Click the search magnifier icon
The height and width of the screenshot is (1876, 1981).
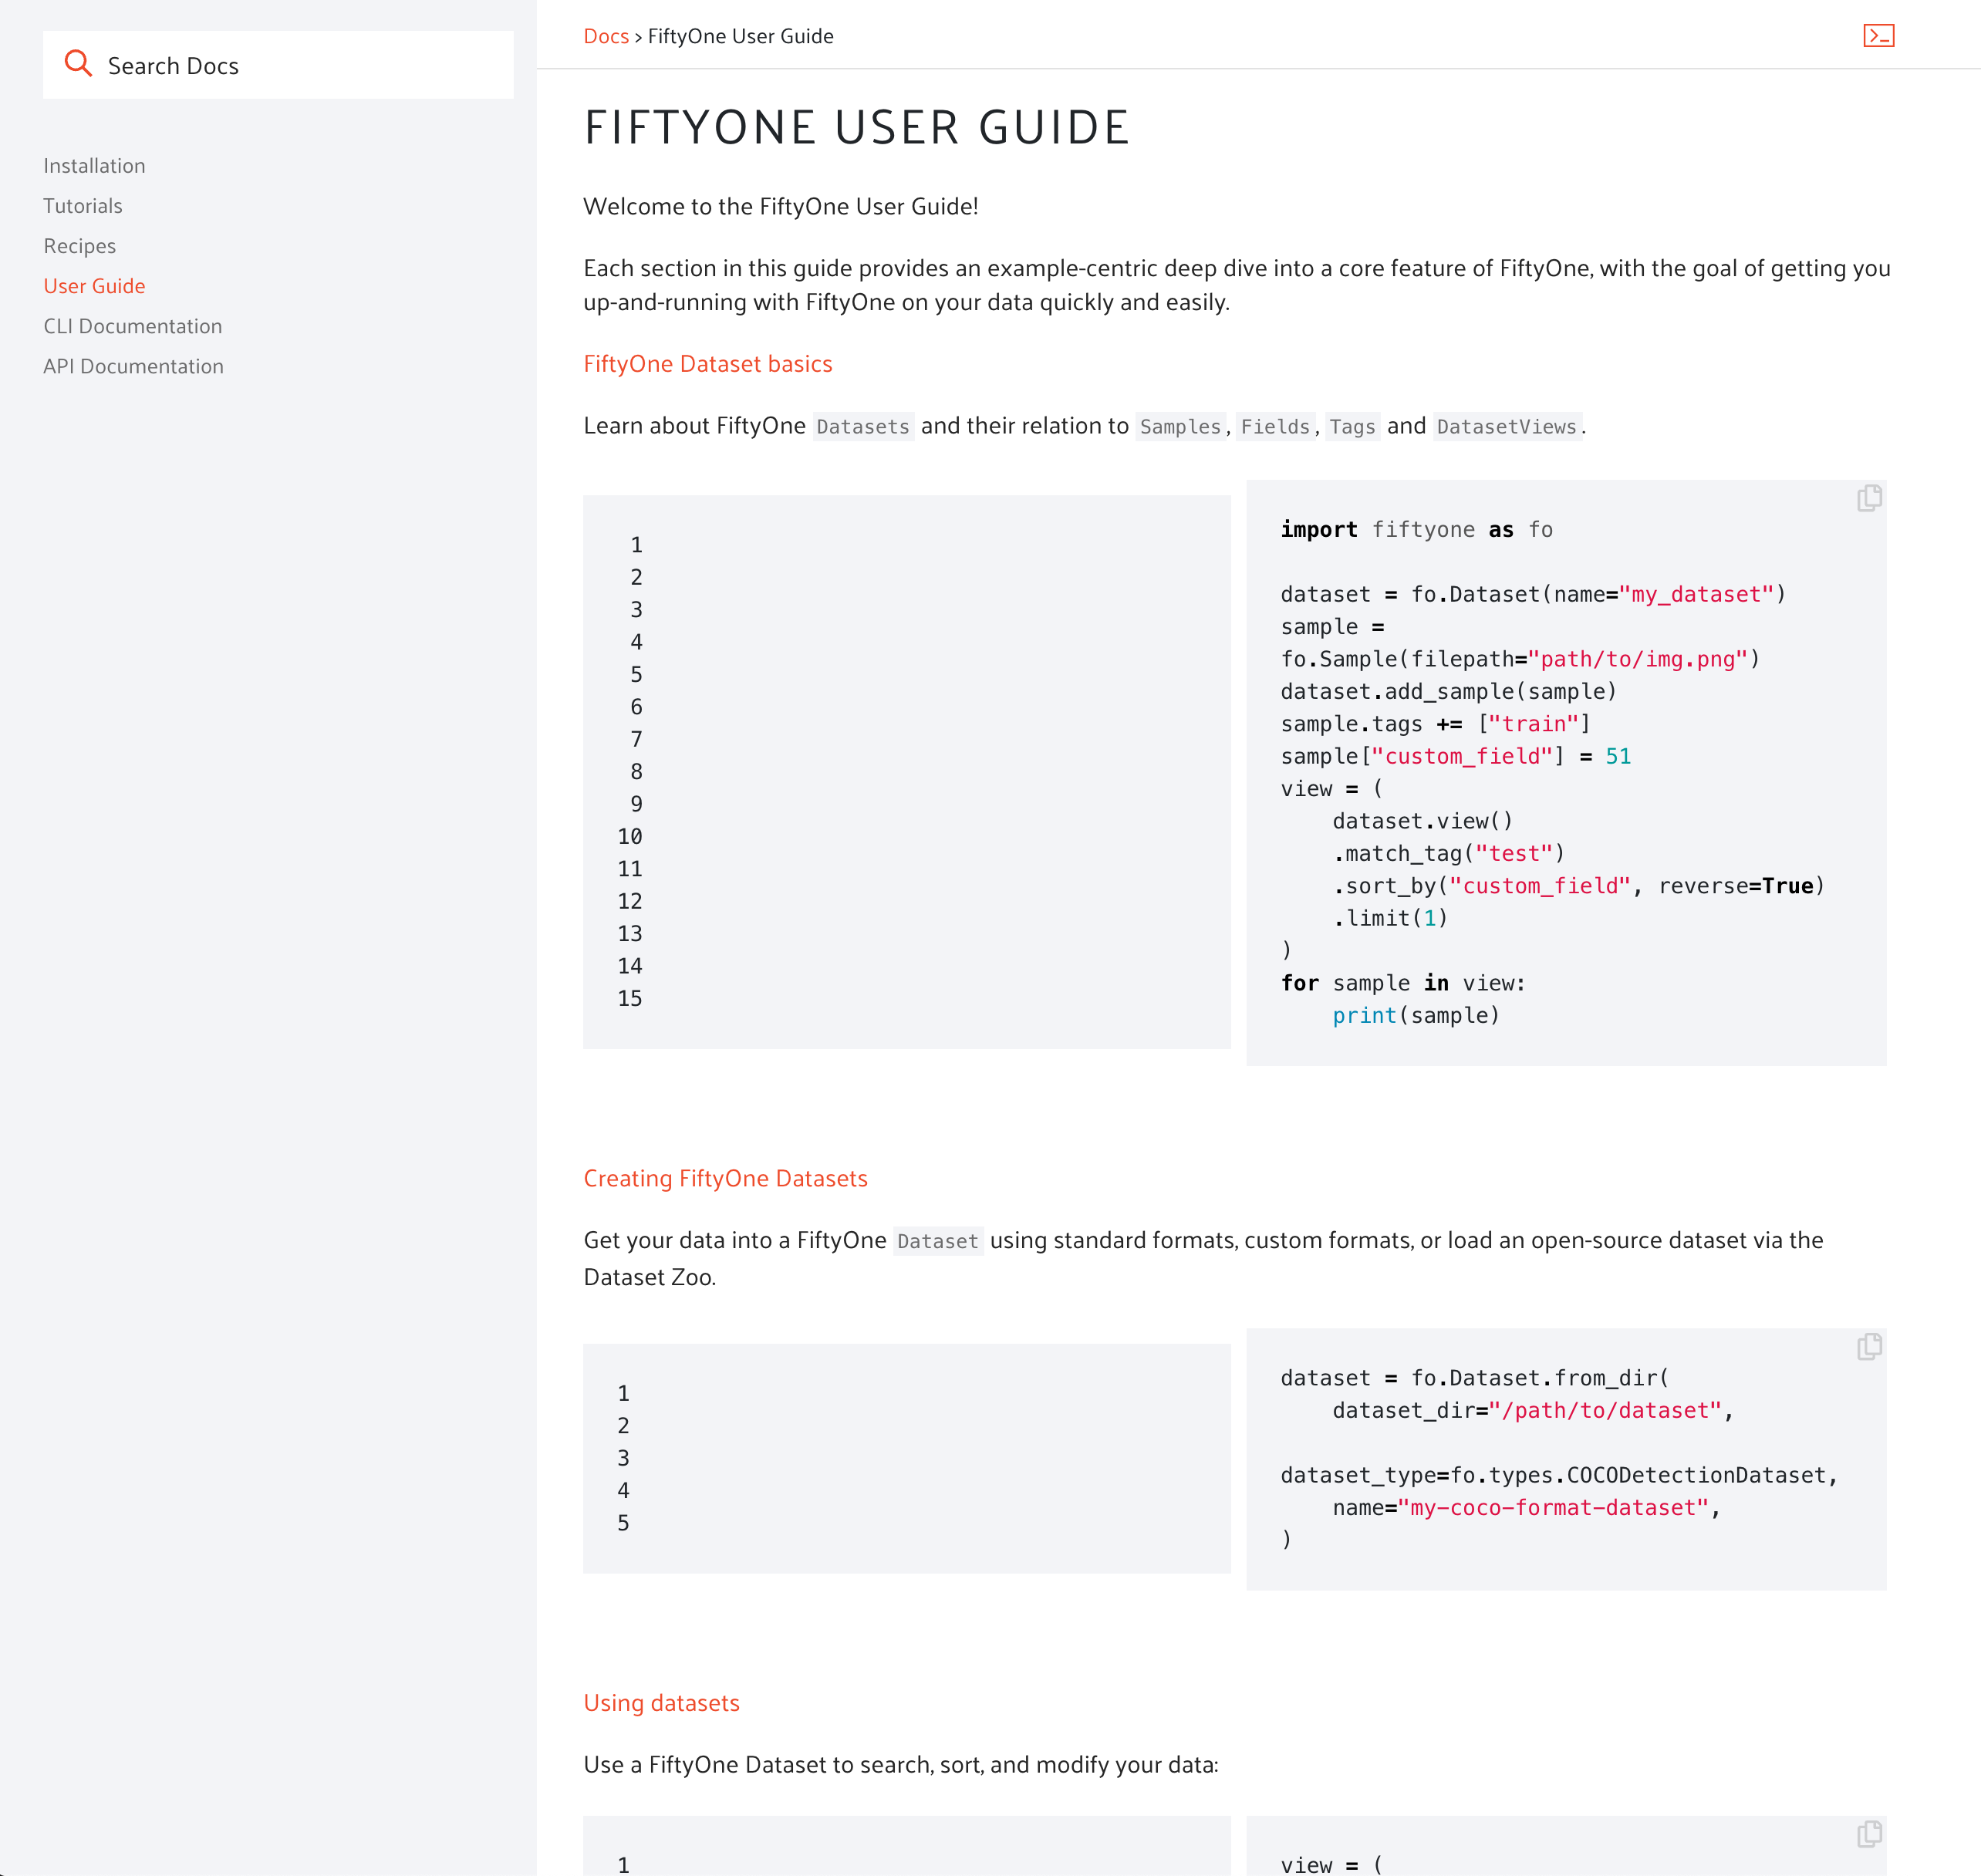(80, 64)
